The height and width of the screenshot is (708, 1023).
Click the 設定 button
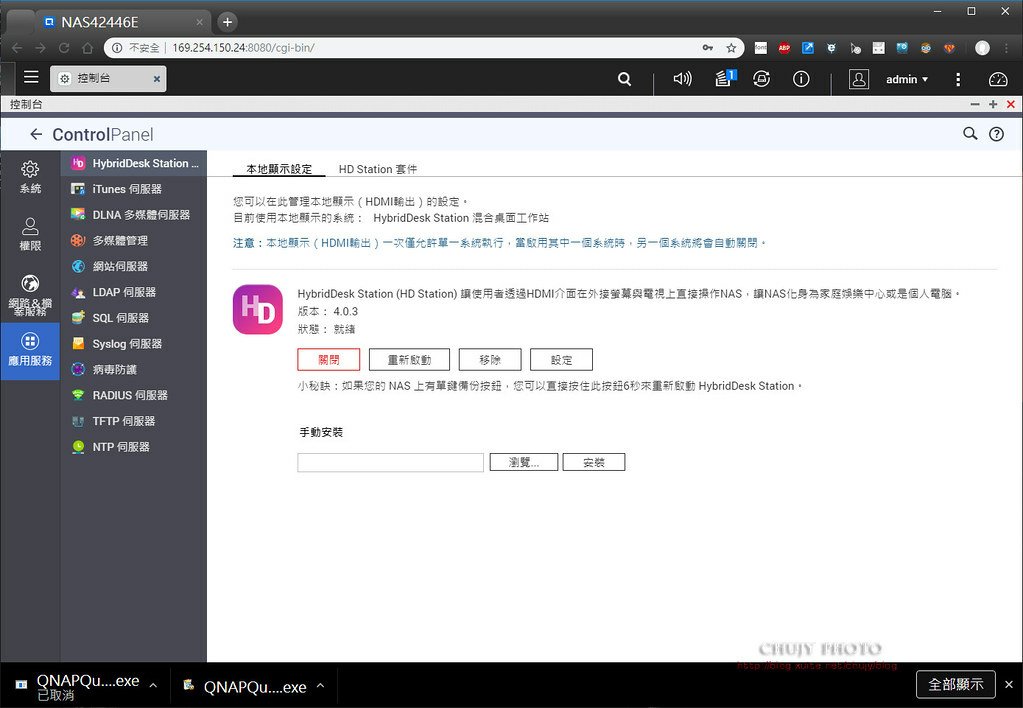pos(562,360)
